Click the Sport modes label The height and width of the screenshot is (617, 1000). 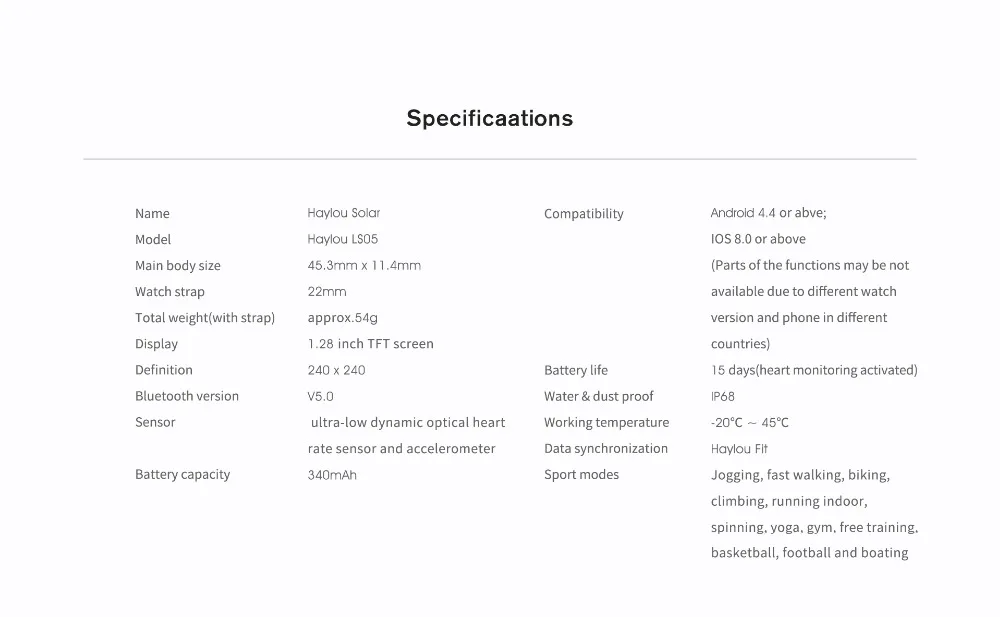[x=581, y=475]
